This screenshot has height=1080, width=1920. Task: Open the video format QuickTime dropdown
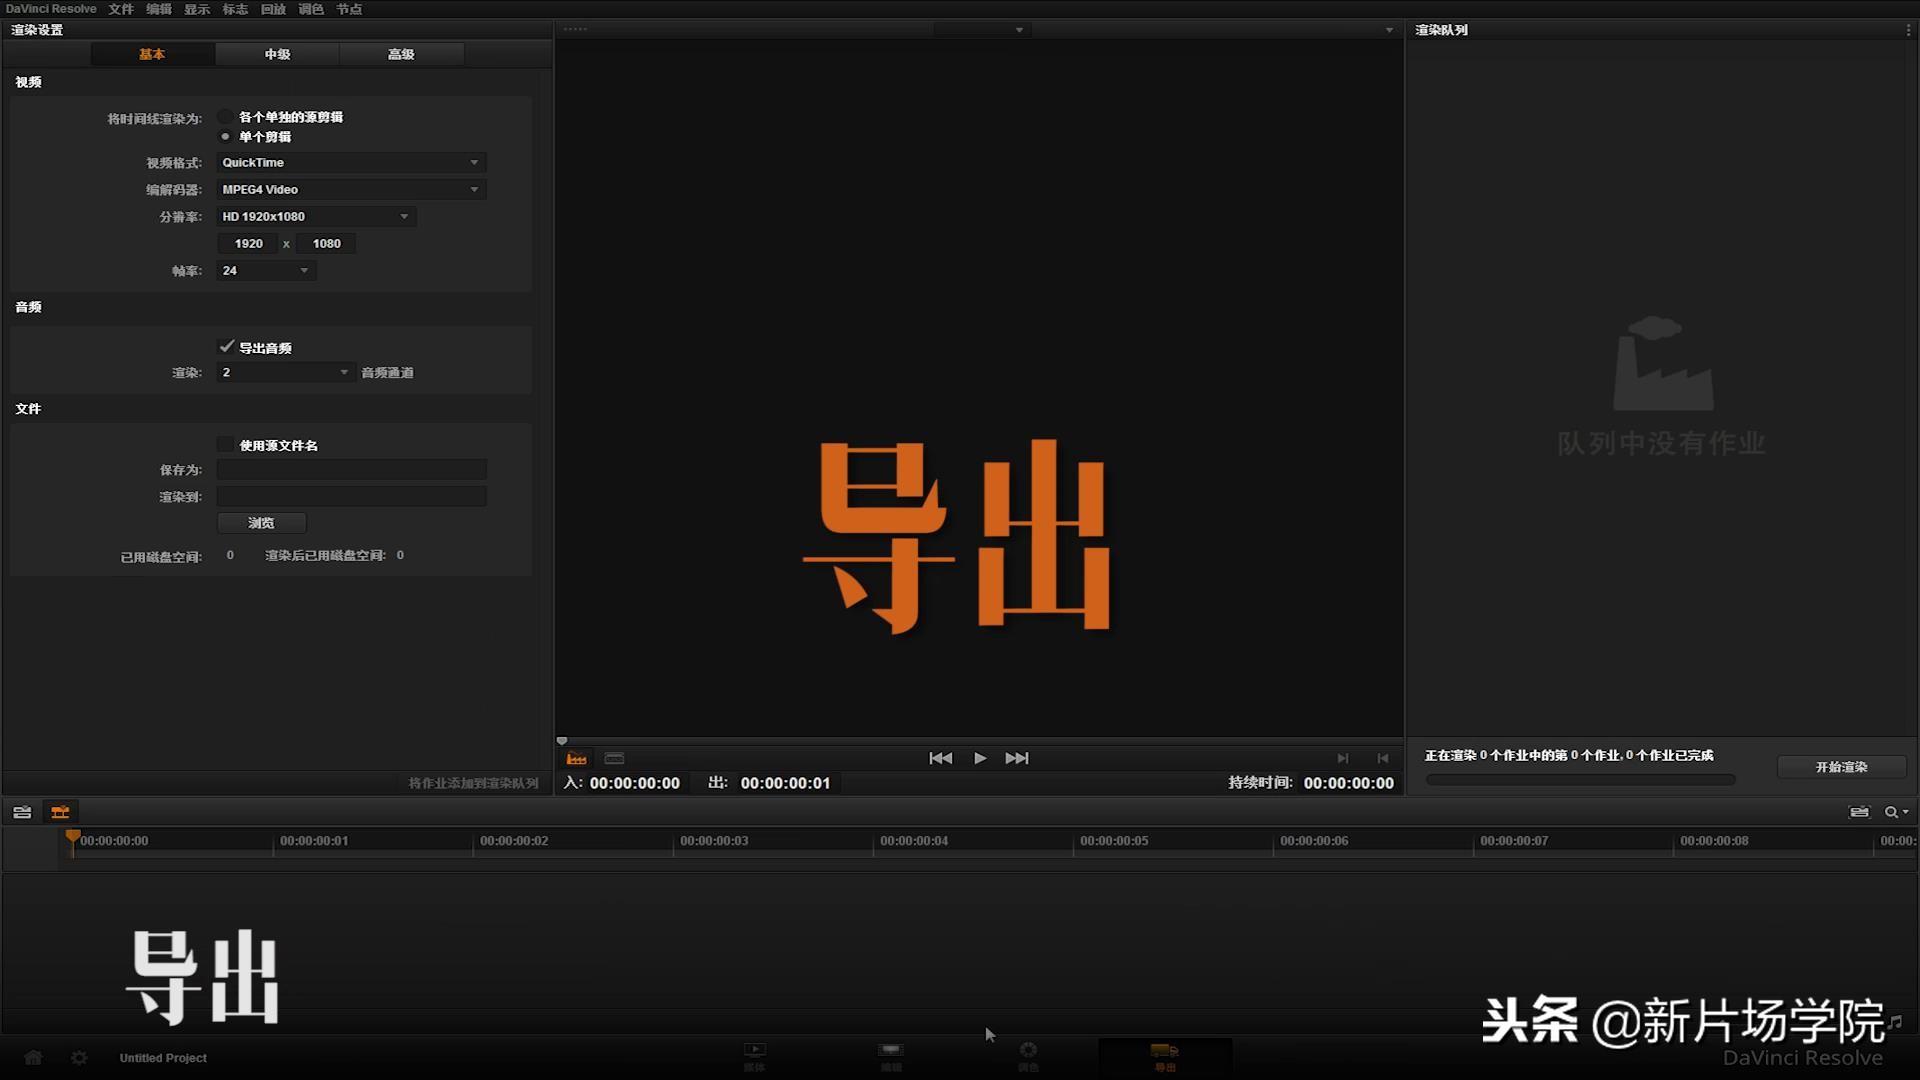point(351,162)
